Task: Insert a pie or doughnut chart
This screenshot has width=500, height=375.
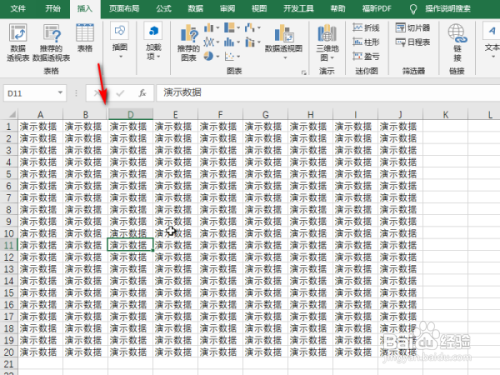Action: tap(211, 56)
